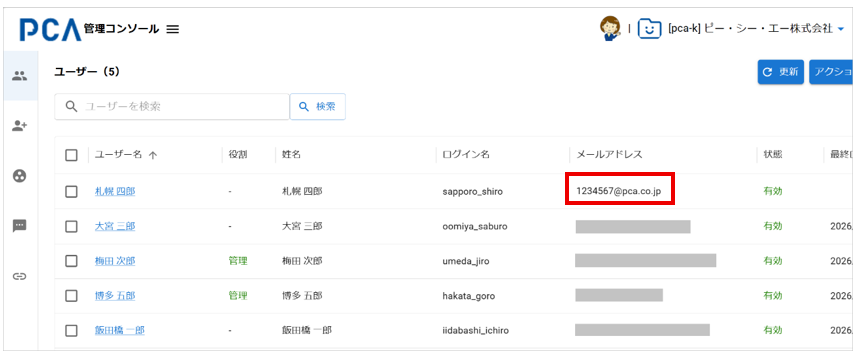The width and height of the screenshot is (860, 360).
Task: Click the smiling folder company icon
Action: pyautogui.click(x=649, y=29)
